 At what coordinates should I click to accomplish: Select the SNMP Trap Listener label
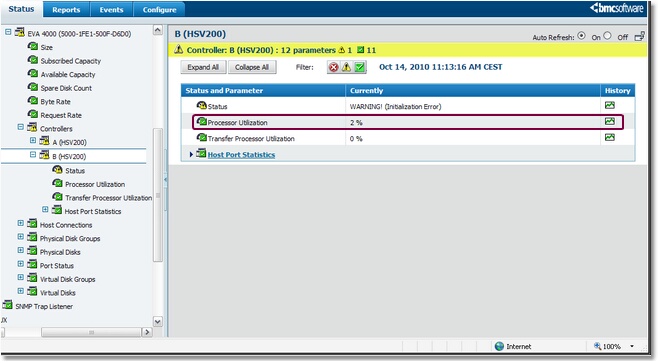coord(44,306)
